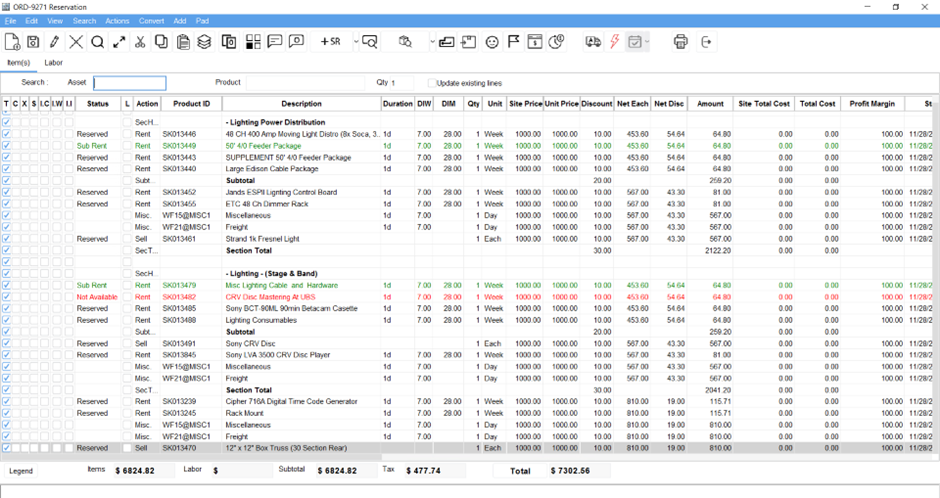Open the calendar check icon dropdown arrow
This screenshot has width=940, height=498.
pos(648,42)
